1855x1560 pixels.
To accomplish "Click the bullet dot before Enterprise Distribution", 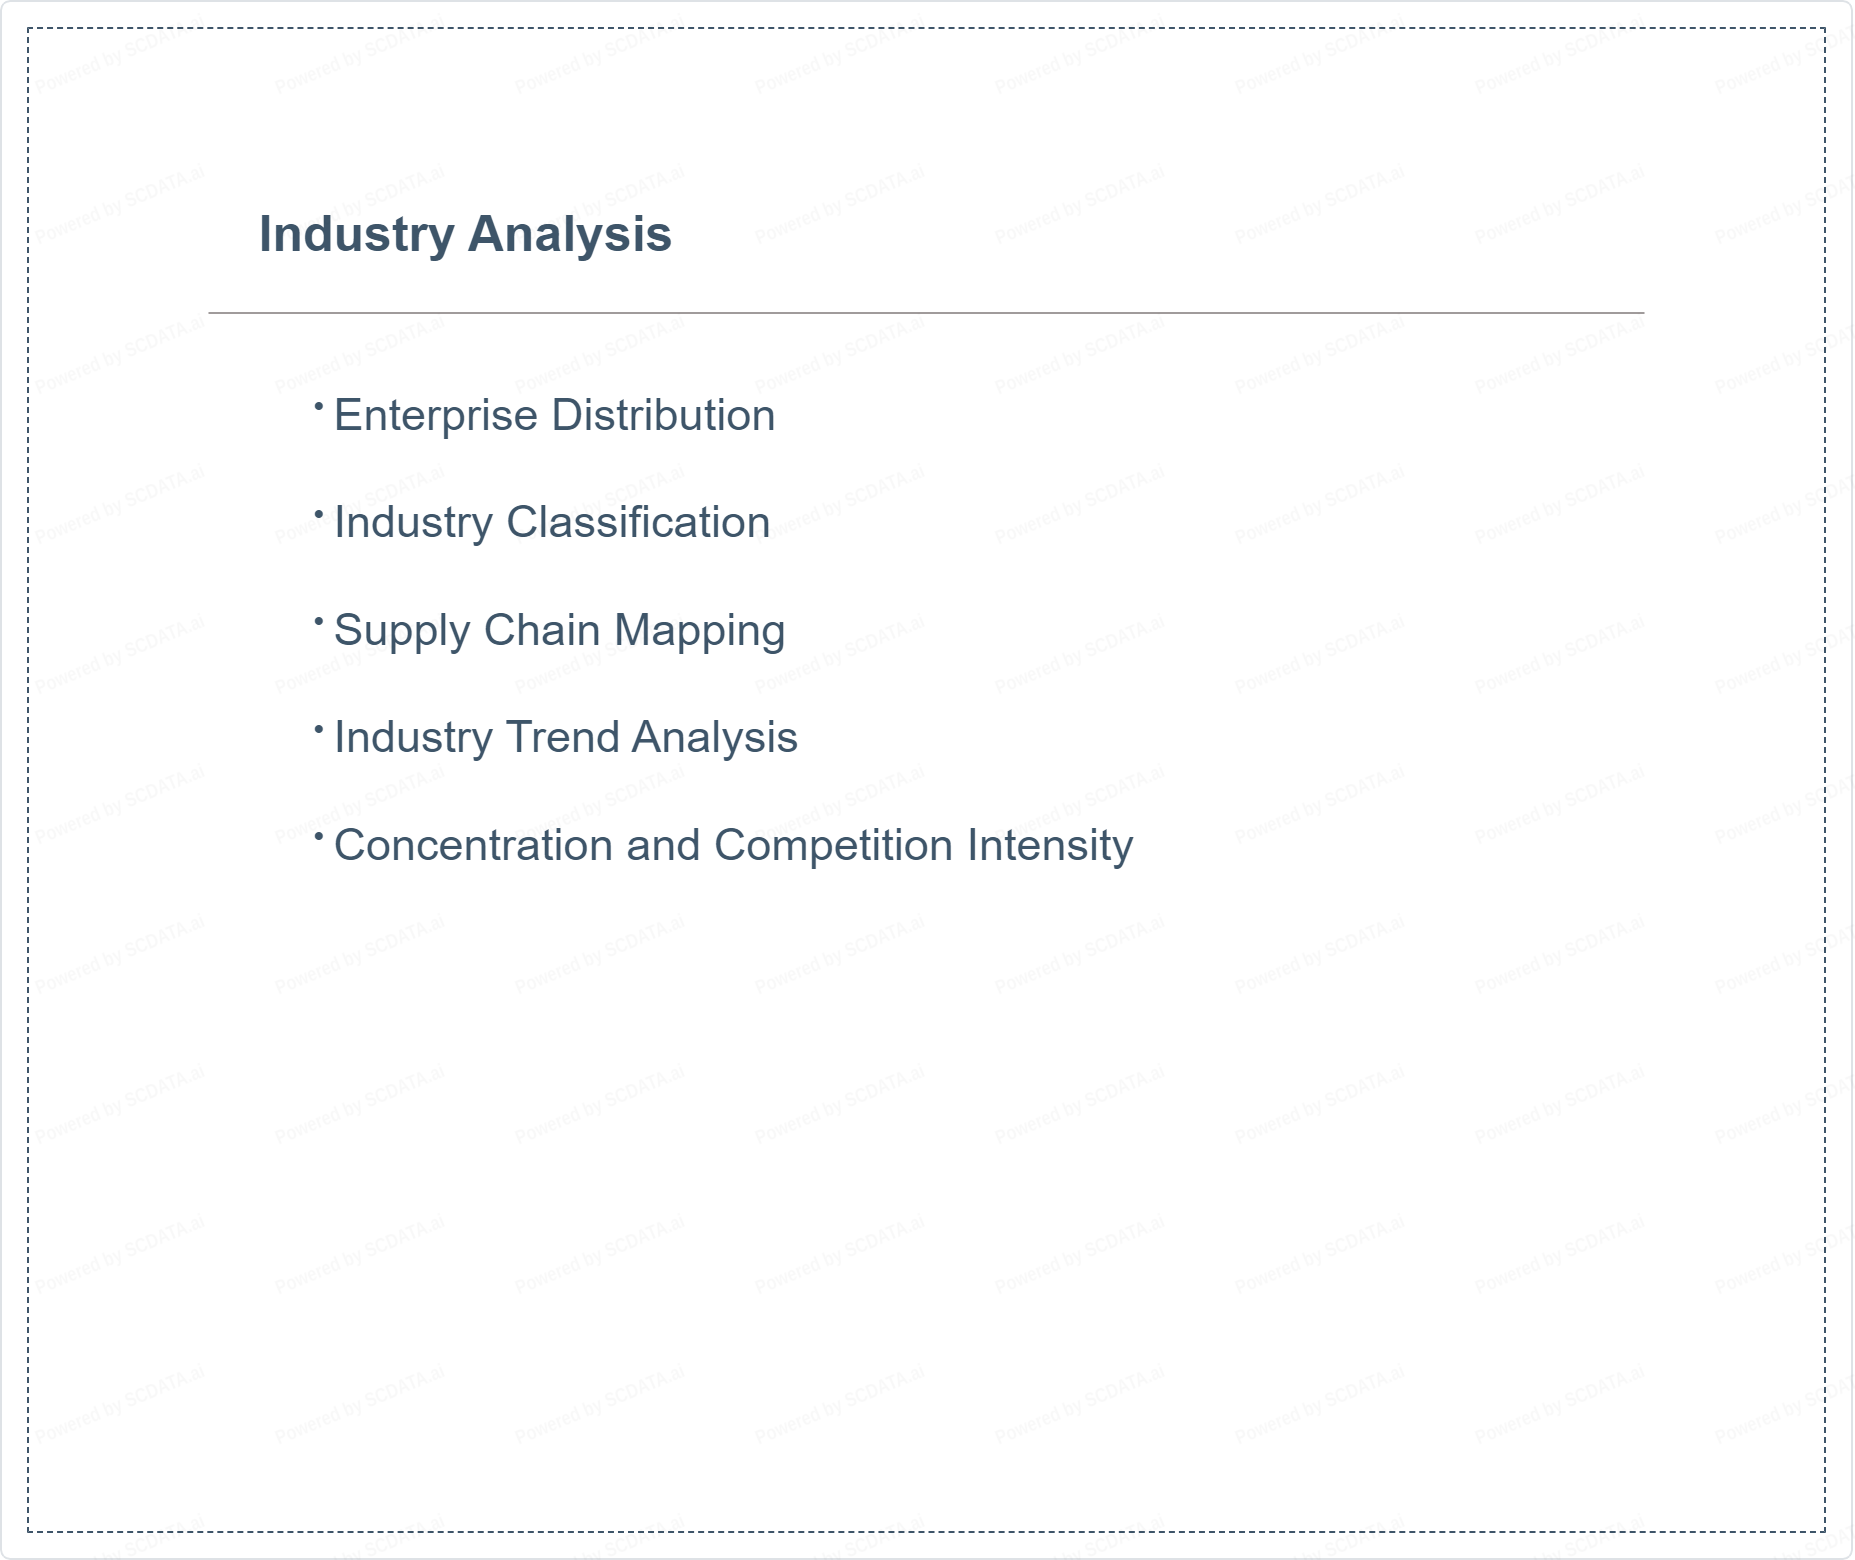I will tap(319, 406).
